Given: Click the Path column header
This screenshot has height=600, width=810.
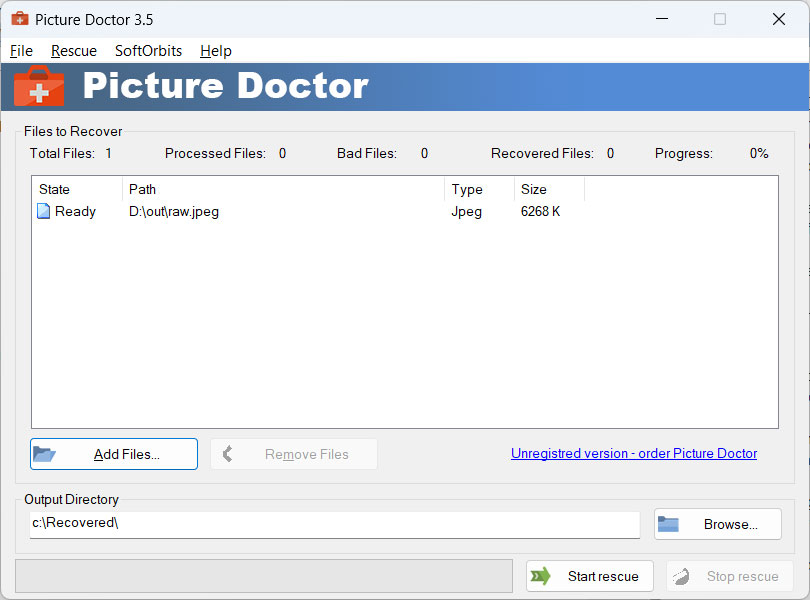Looking at the screenshot, I should point(284,189).
